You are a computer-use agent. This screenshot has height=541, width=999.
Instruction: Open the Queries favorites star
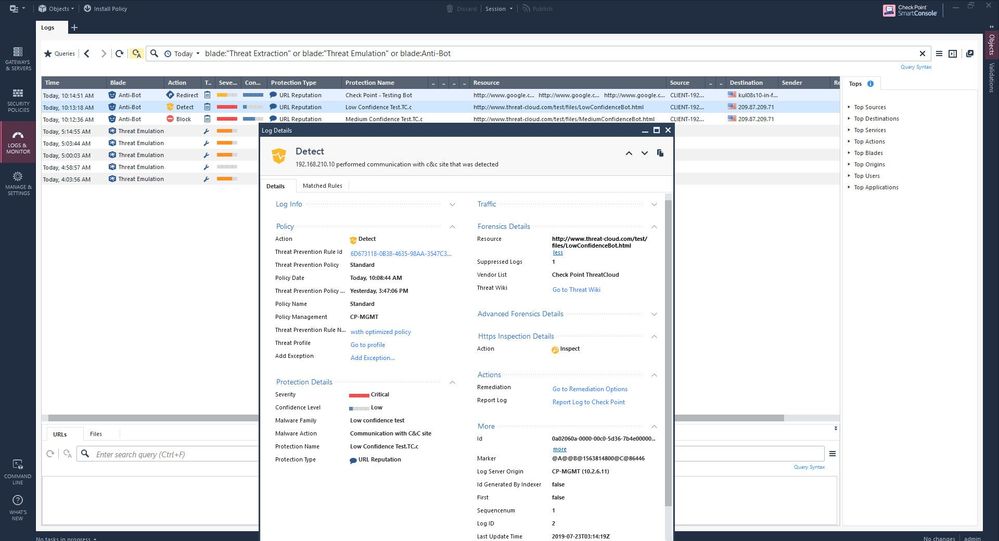(59, 54)
